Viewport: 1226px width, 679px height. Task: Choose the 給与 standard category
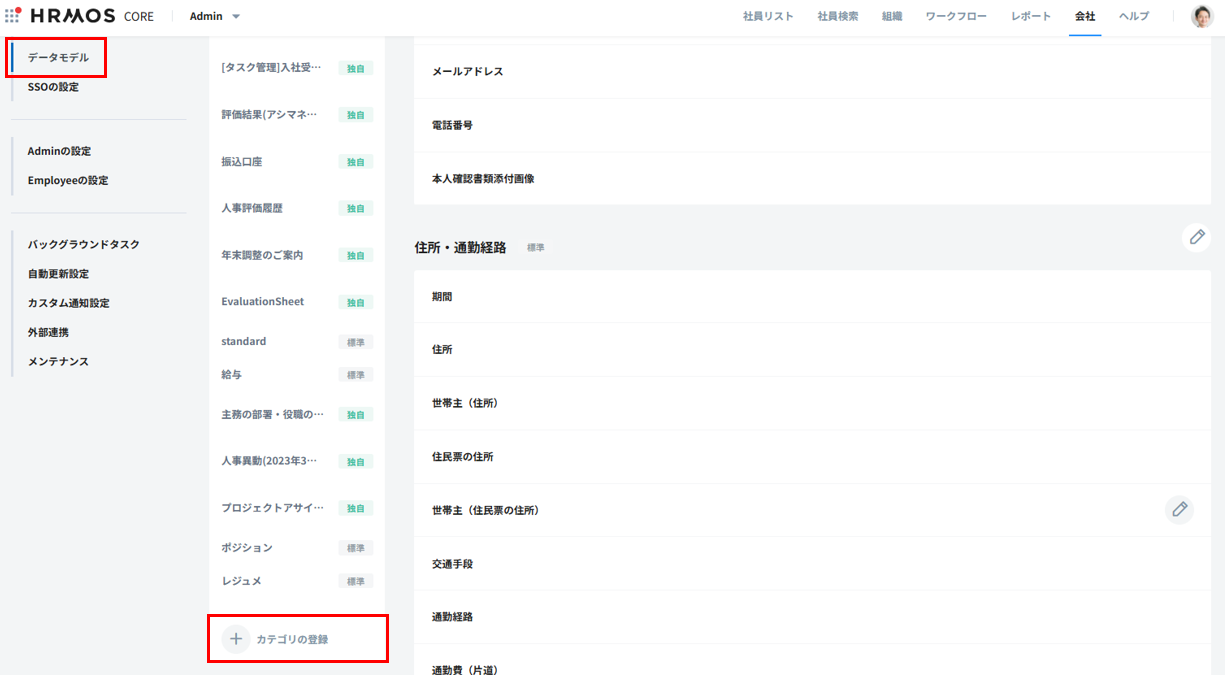click(232, 375)
